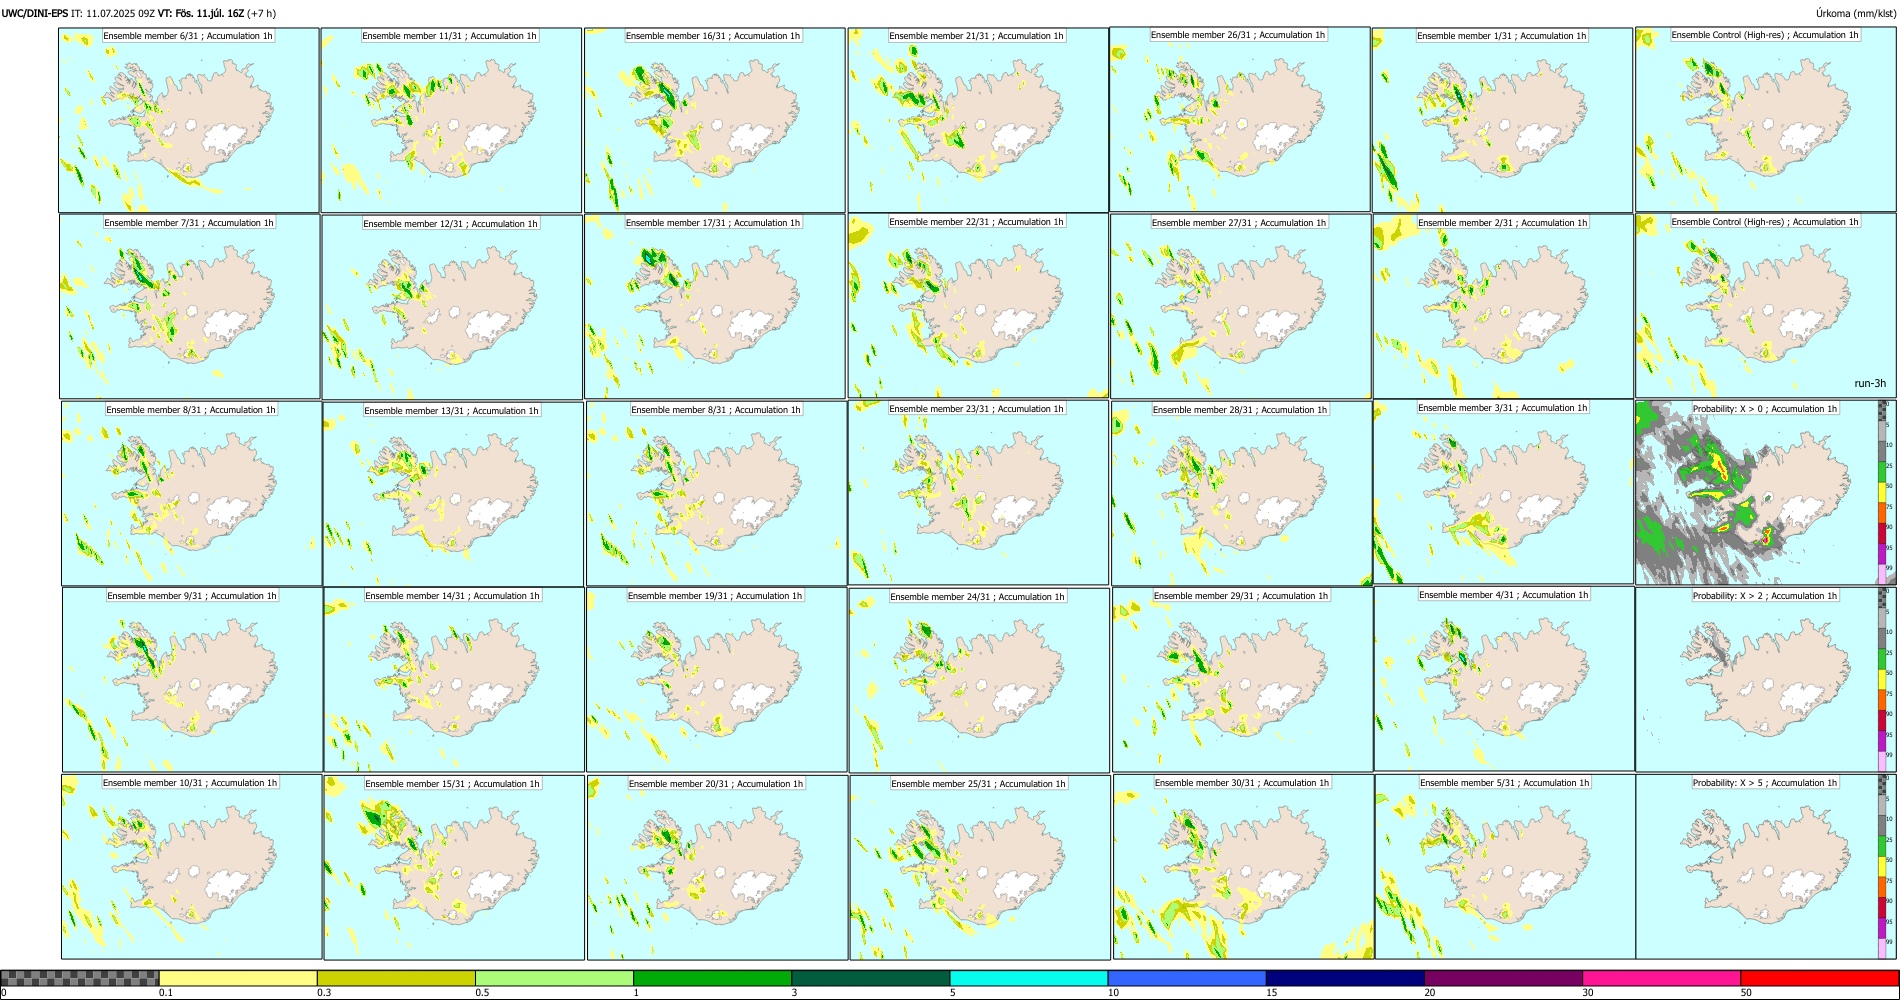Image resolution: width=1900 pixels, height=1000 pixels.
Task: Enlarge the Ensemble member 30/31 map
Action: 1244,867
